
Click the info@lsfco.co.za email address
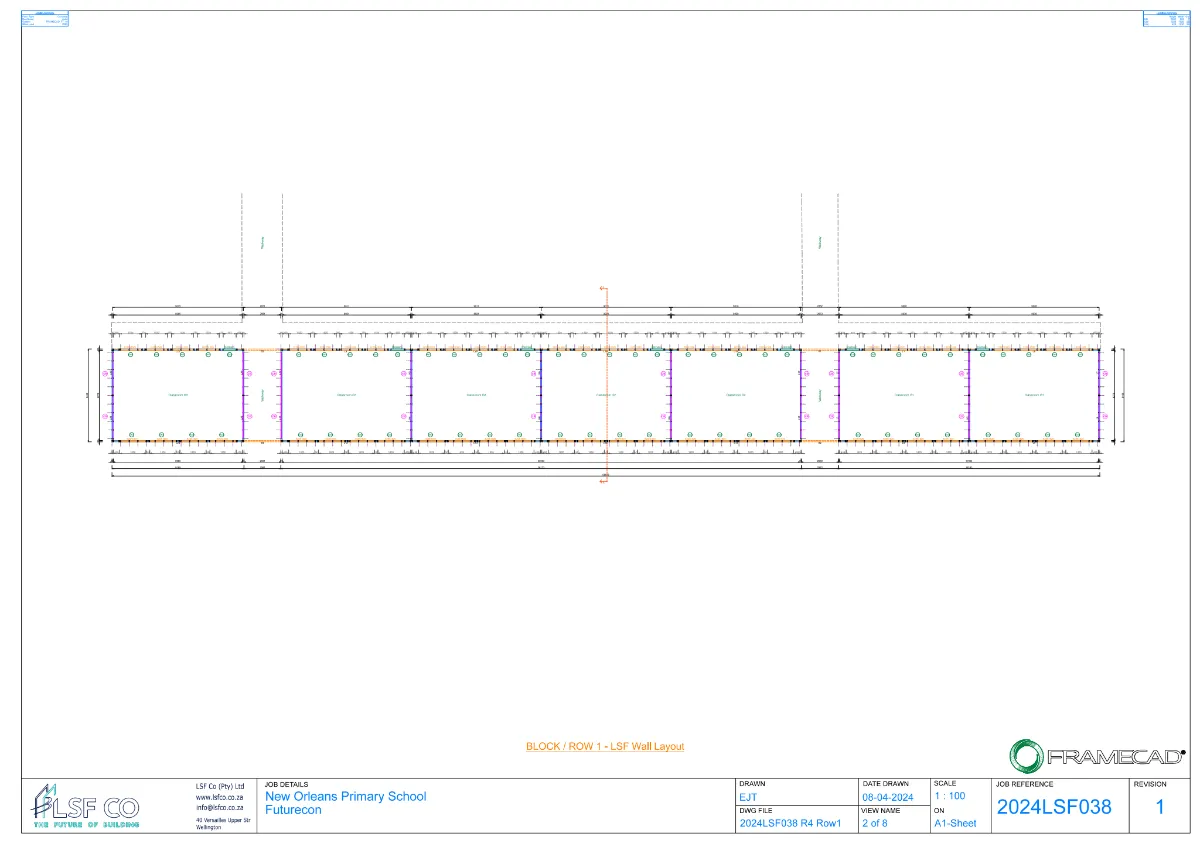coord(220,807)
